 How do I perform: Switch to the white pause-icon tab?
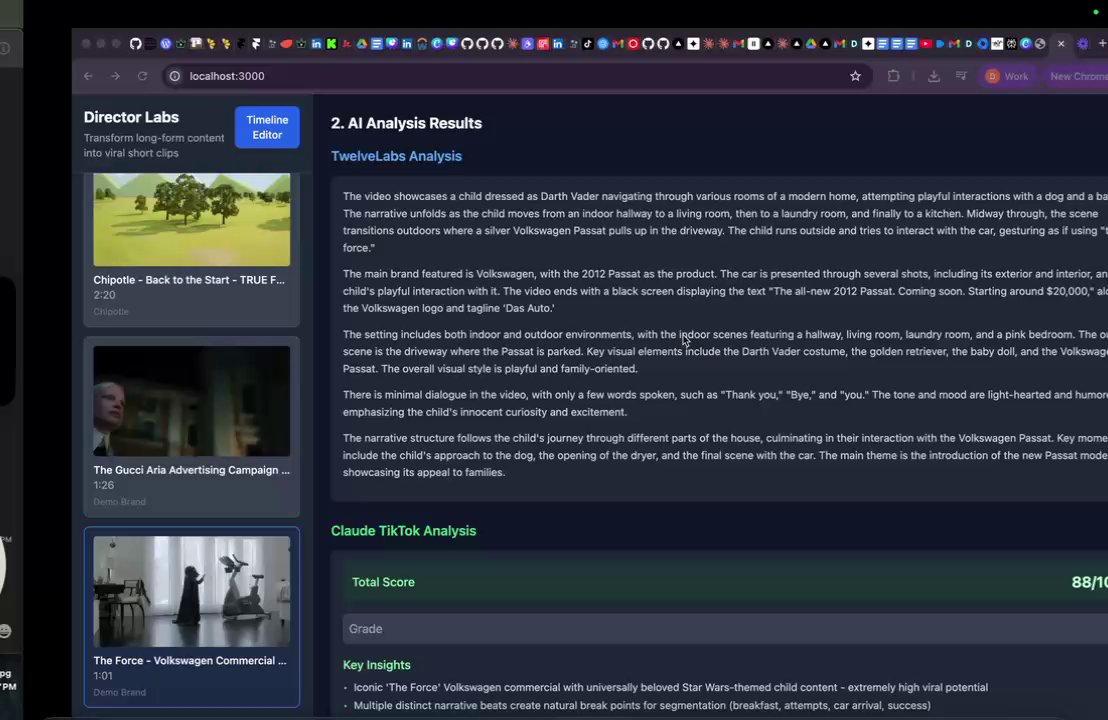753,44
